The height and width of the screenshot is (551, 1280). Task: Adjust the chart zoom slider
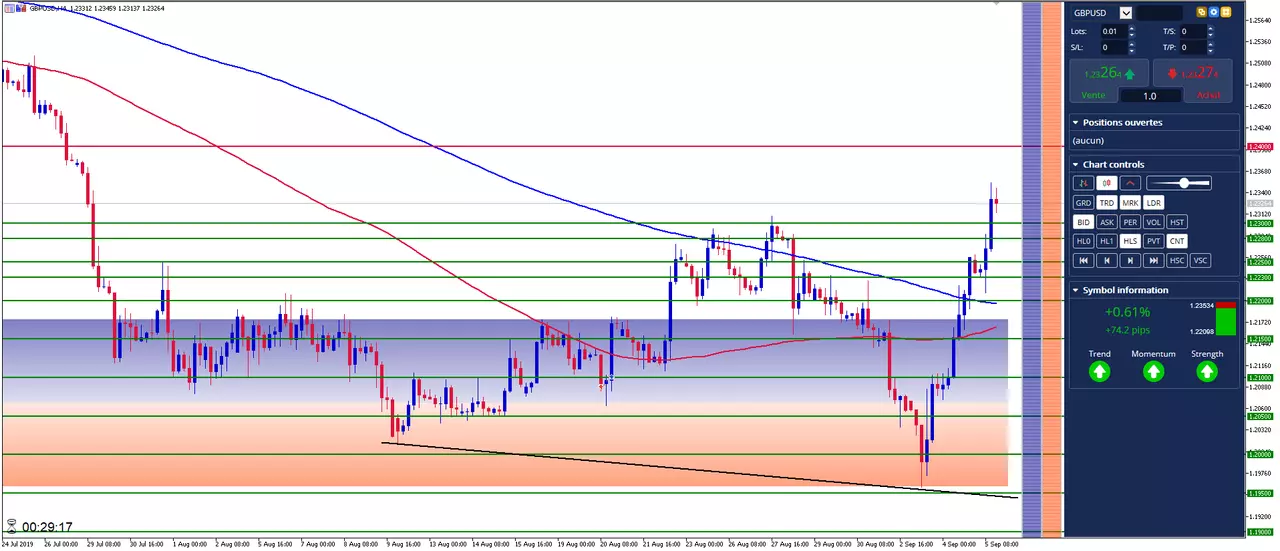[x=1180, y=183]
